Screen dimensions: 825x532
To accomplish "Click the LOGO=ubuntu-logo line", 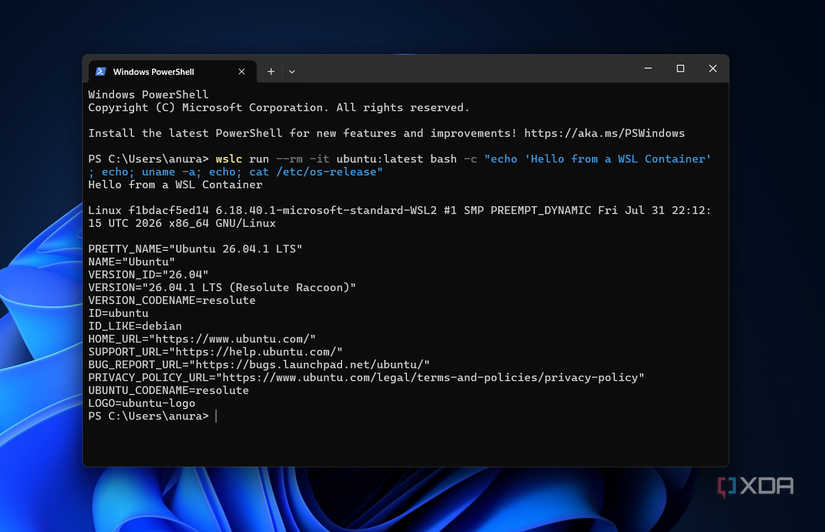I will pyautogui.click(x=142, y=403).
